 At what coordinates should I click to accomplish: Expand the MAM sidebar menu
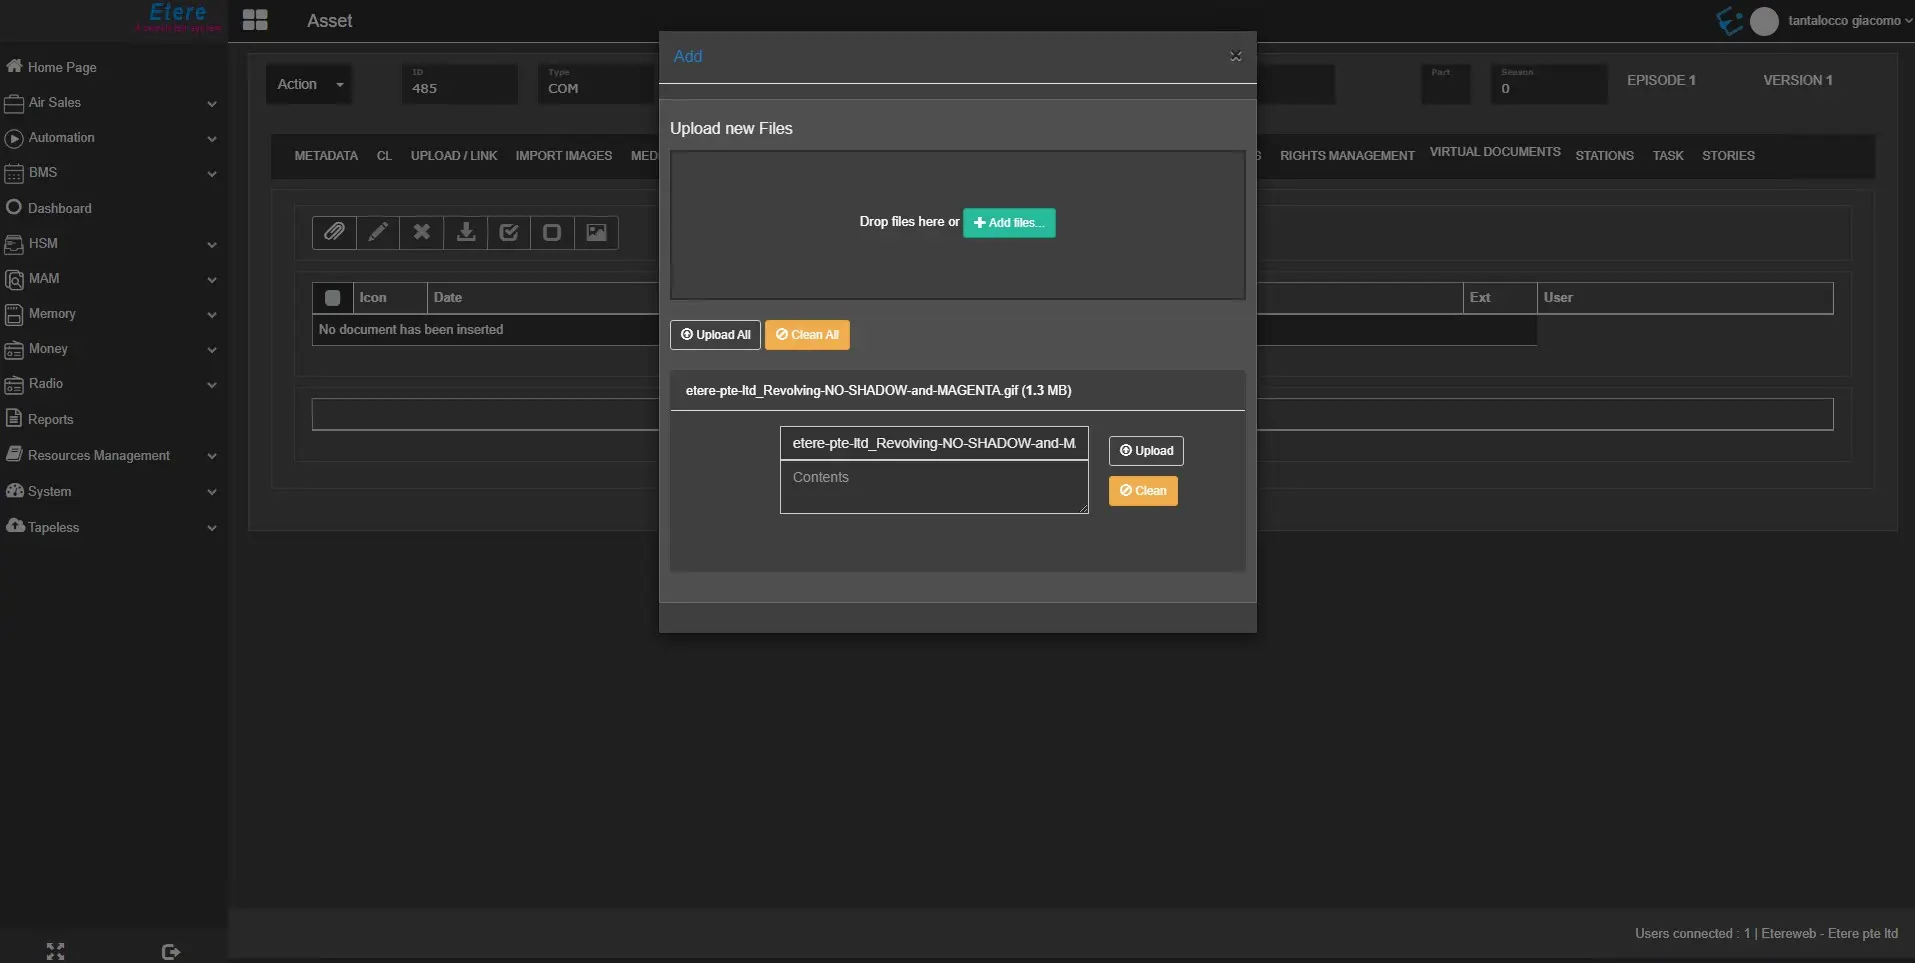point(110,279)
